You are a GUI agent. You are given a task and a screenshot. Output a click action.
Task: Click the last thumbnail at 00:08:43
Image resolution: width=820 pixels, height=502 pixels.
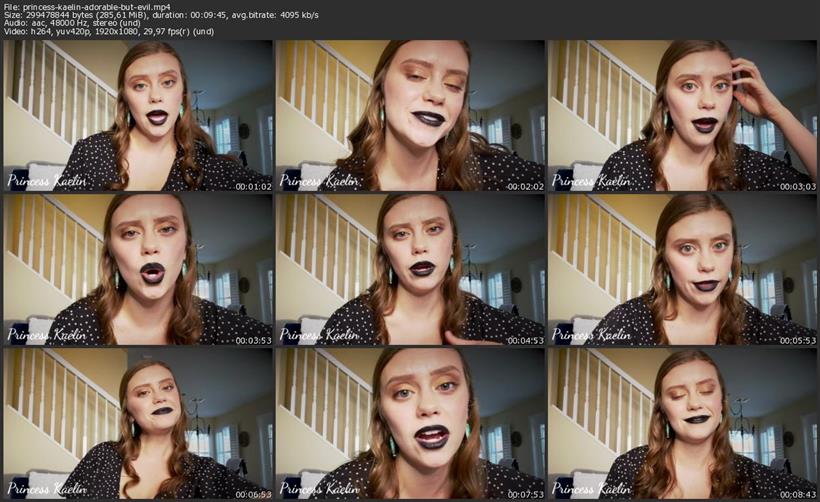click(x=682, y=423)
